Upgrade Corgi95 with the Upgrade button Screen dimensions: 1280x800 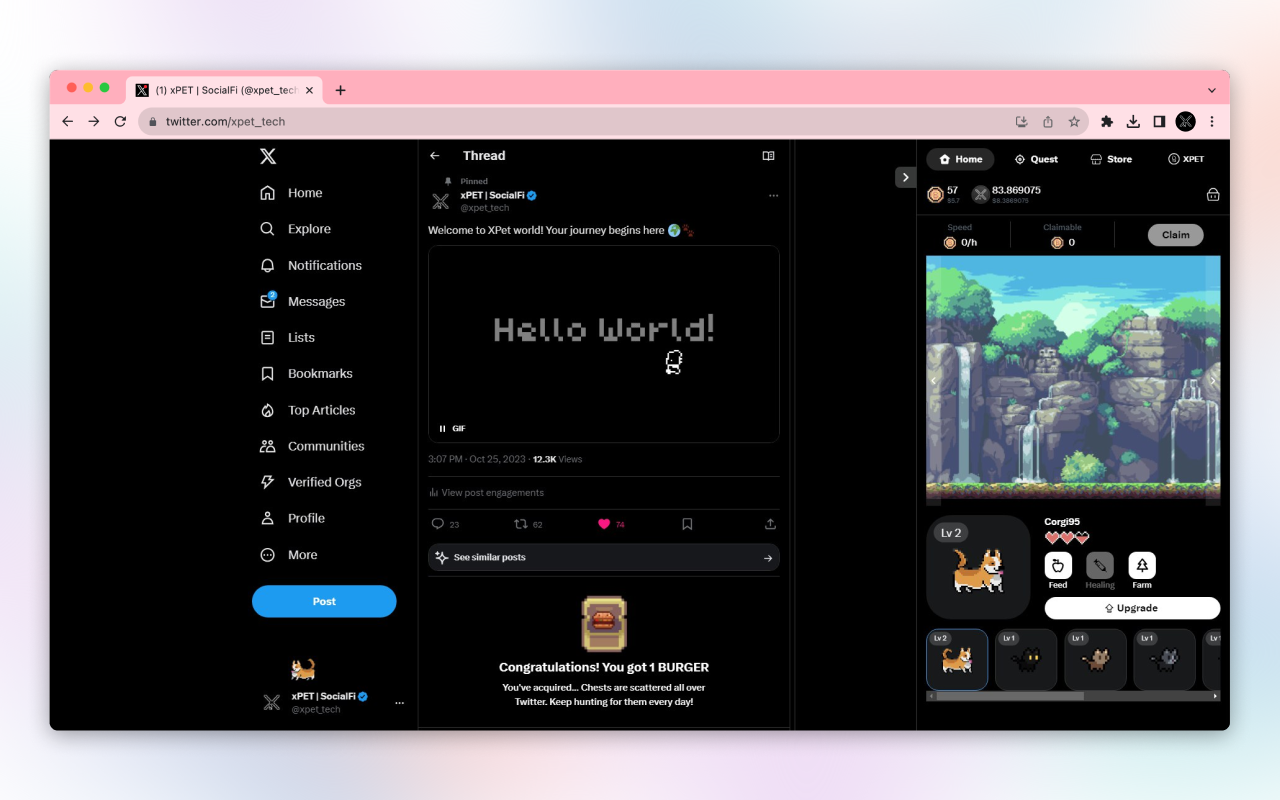click(1132, 607)
